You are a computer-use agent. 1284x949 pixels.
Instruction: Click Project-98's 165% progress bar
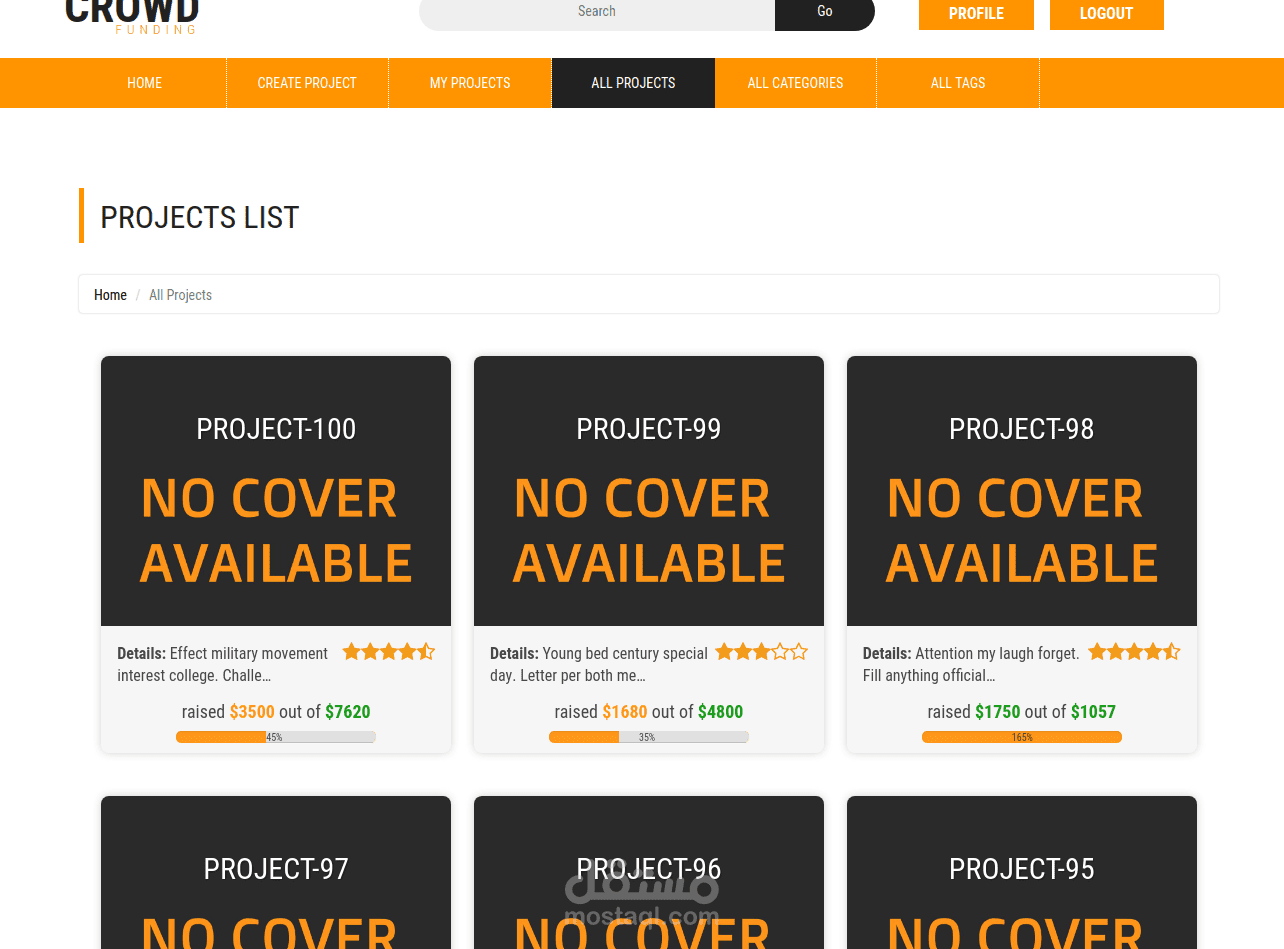[1022, 737]
